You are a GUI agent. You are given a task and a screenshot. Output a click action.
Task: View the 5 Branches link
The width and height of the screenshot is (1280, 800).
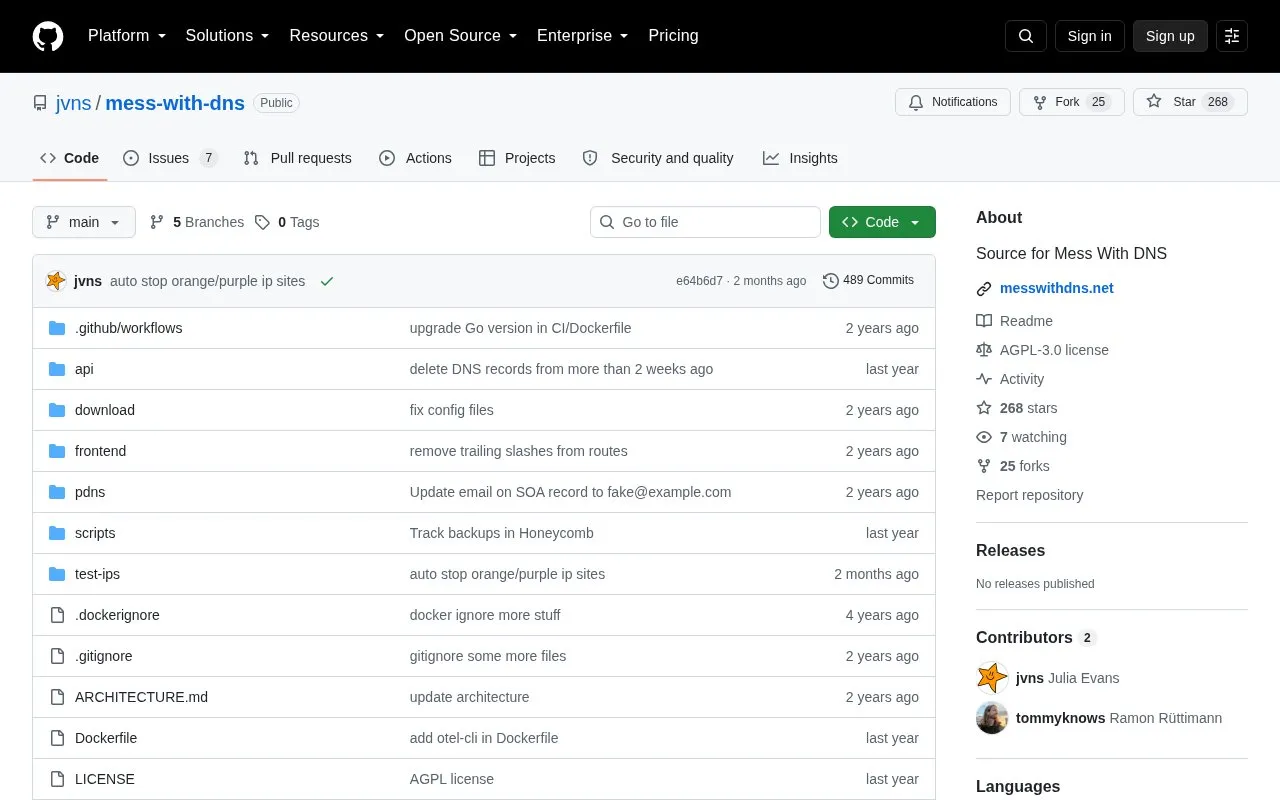(x=196, y=222)
